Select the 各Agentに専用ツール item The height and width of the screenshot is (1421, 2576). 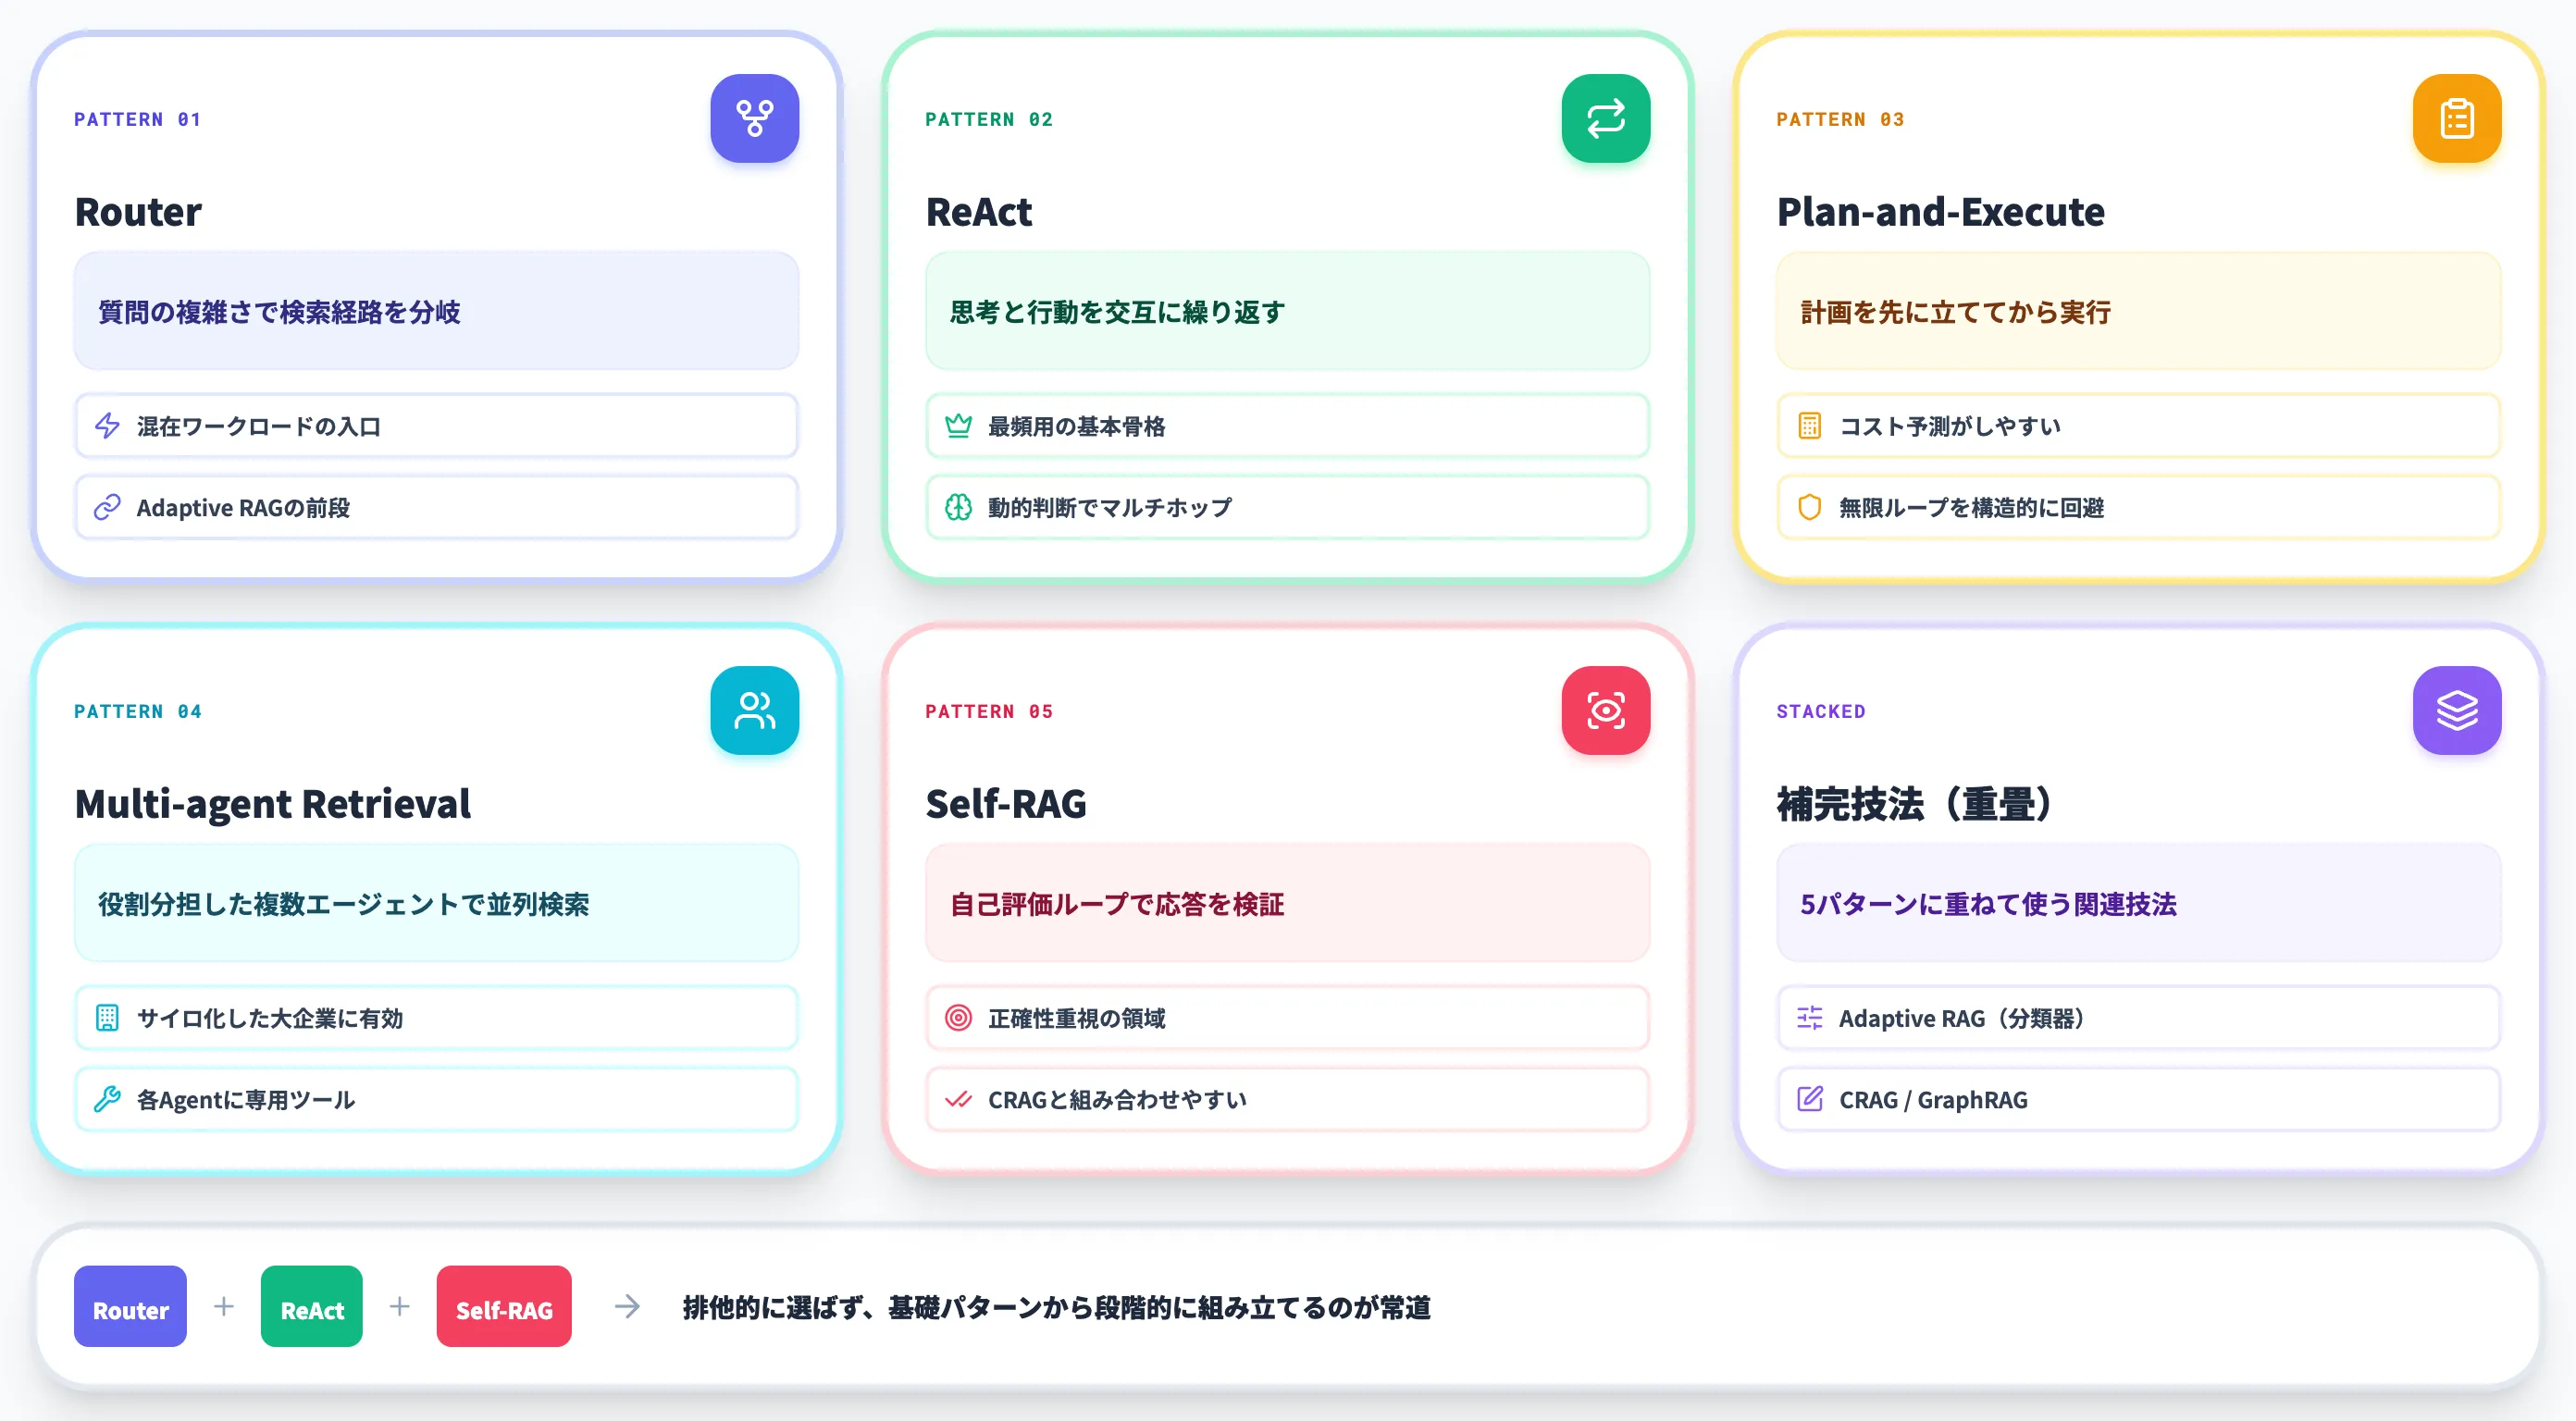click(x=436, y=1099)
